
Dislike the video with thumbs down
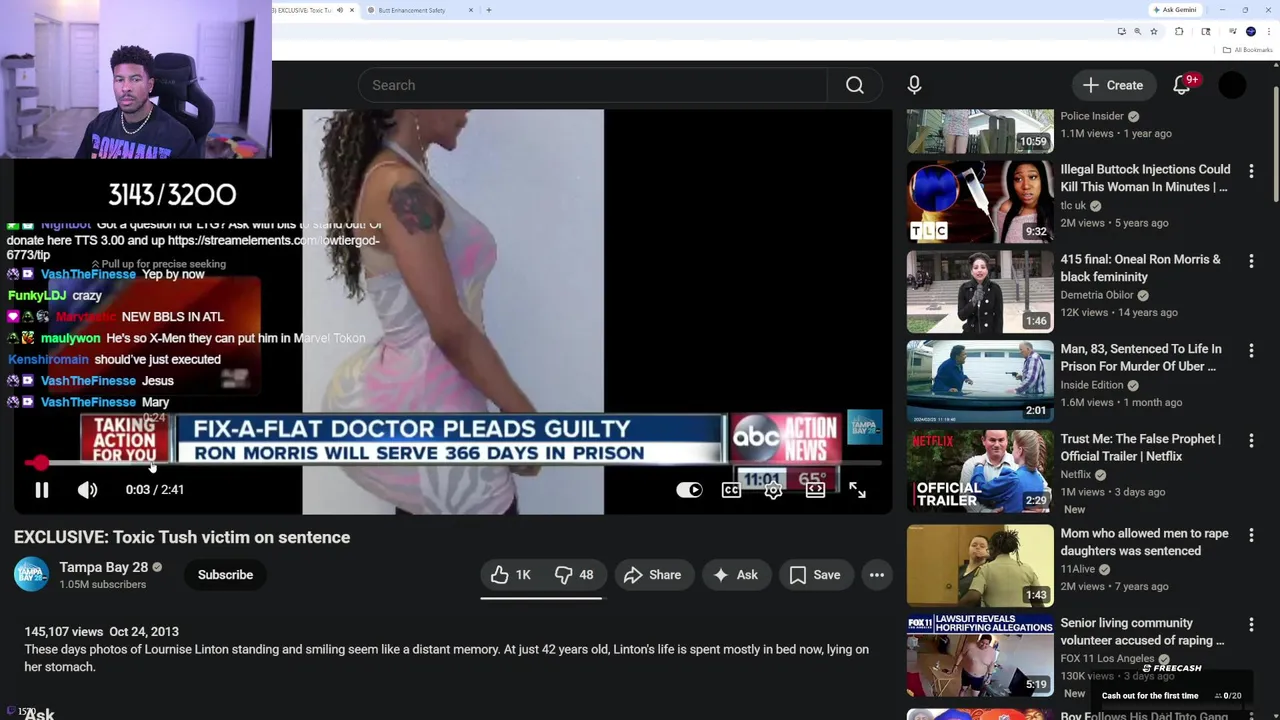[x=574, y=575]
